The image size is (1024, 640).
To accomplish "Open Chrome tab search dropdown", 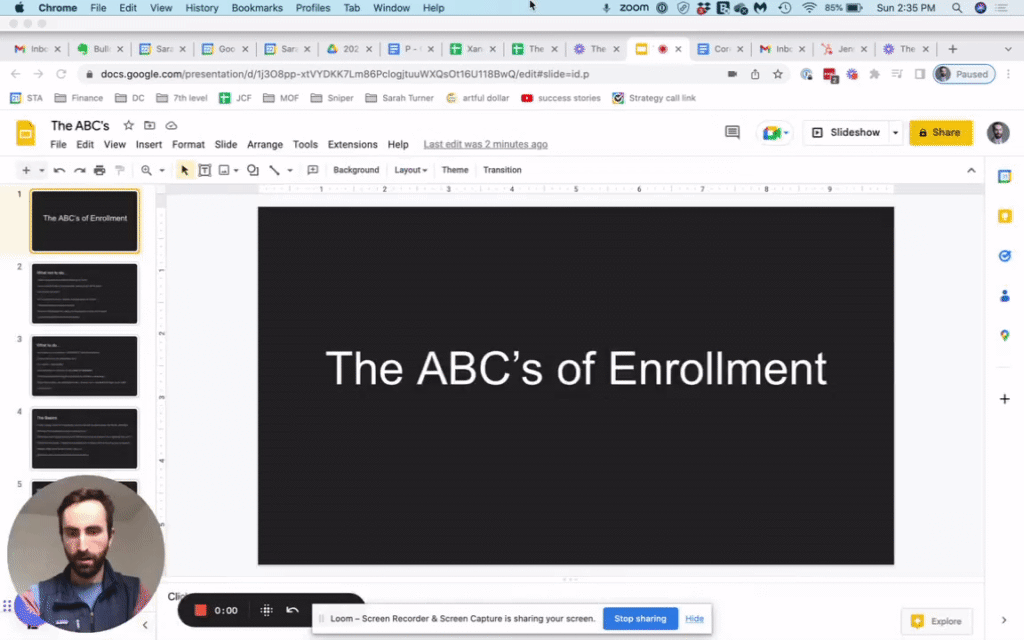I will click(1008, 49).
